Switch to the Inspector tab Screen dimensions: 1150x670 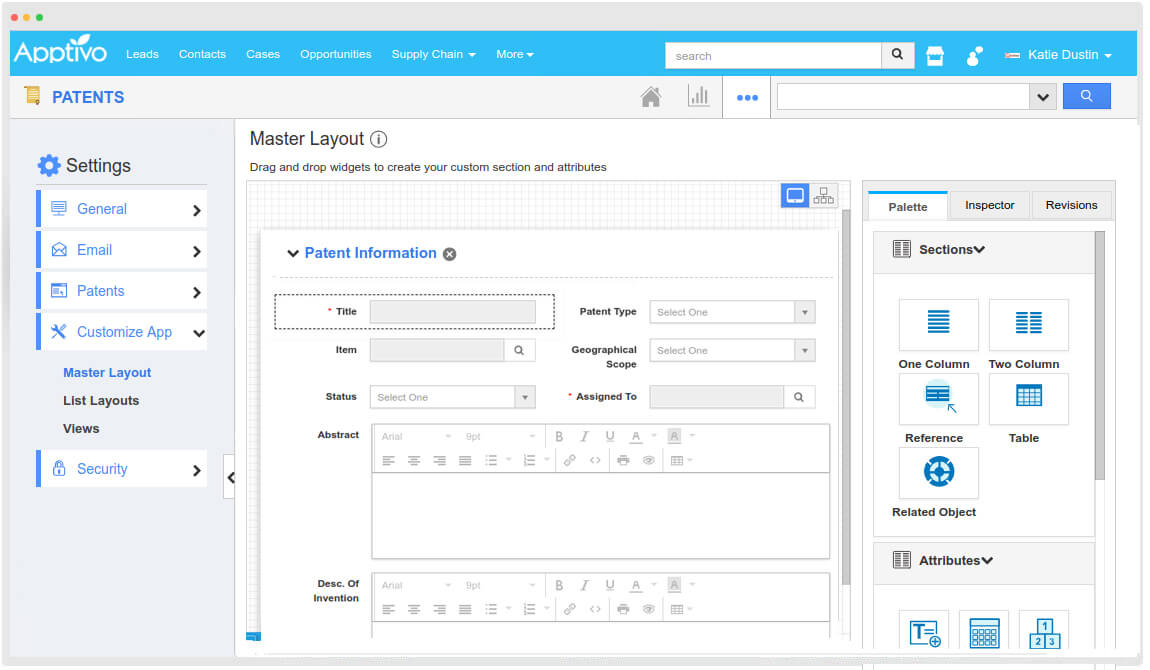pos(989,205)
